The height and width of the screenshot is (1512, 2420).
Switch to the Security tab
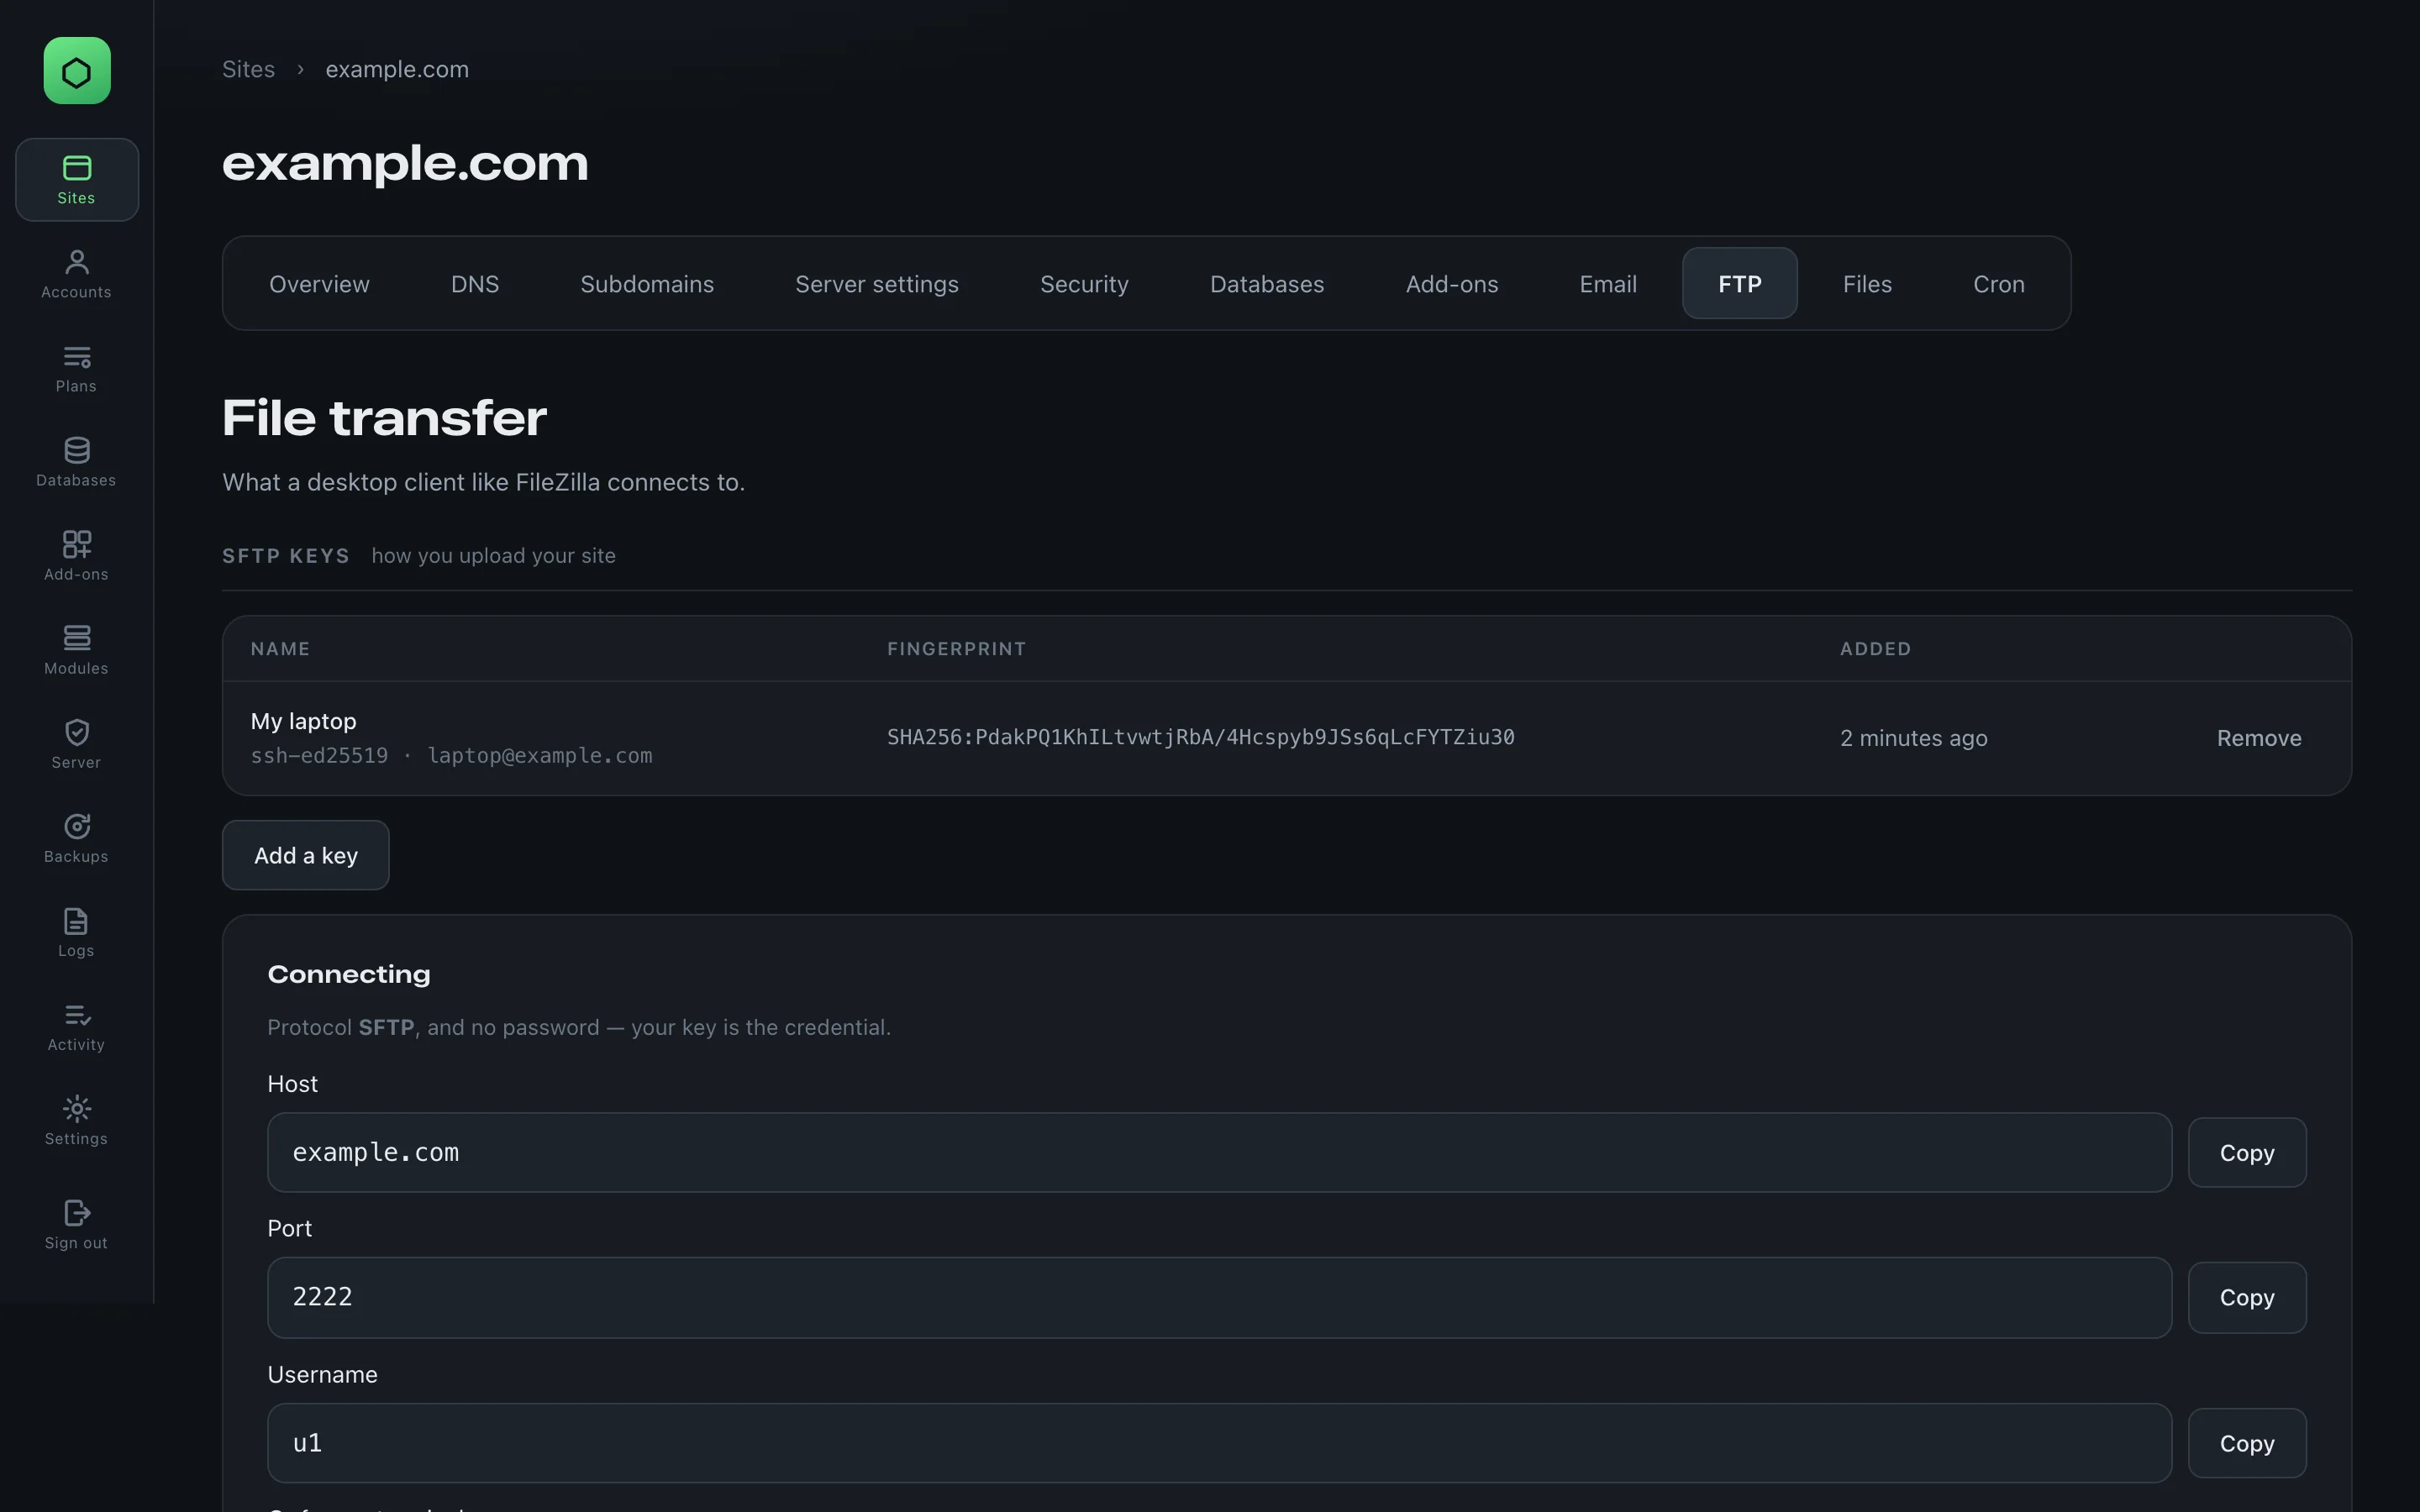point(1084,284)
